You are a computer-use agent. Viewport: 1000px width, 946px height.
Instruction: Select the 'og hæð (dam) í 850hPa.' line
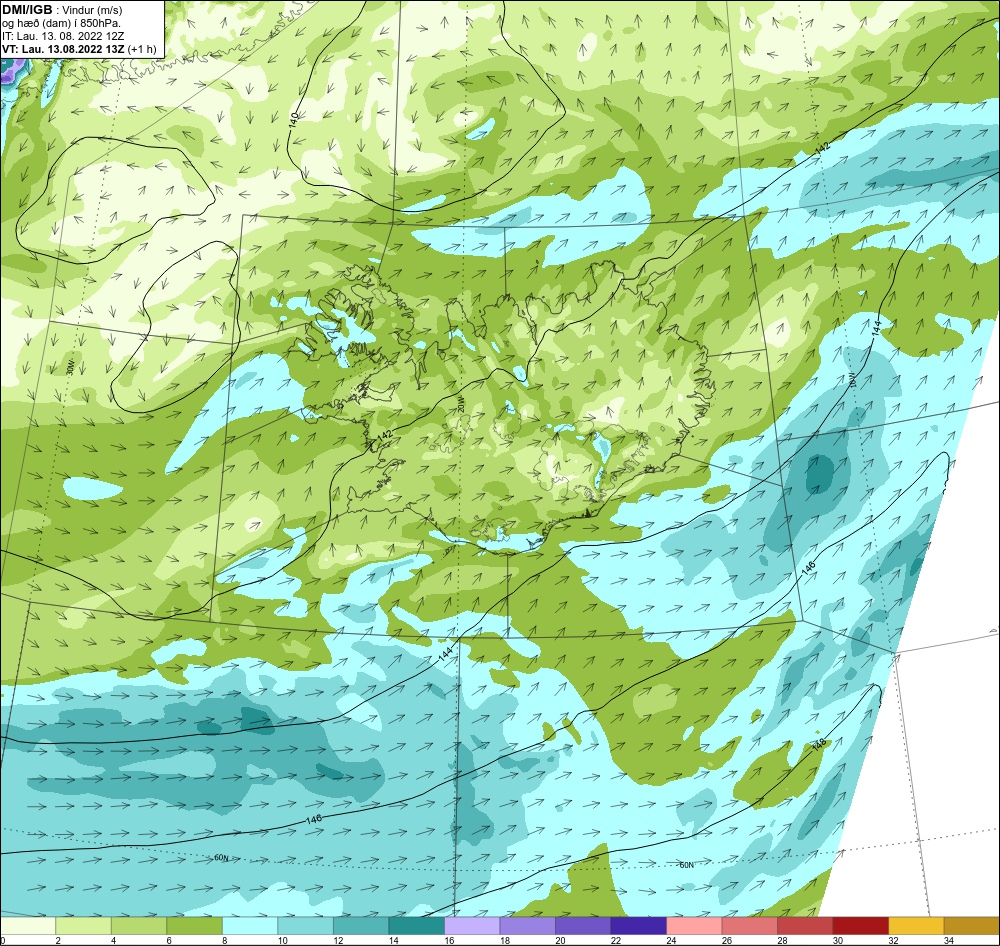point(62,23)
